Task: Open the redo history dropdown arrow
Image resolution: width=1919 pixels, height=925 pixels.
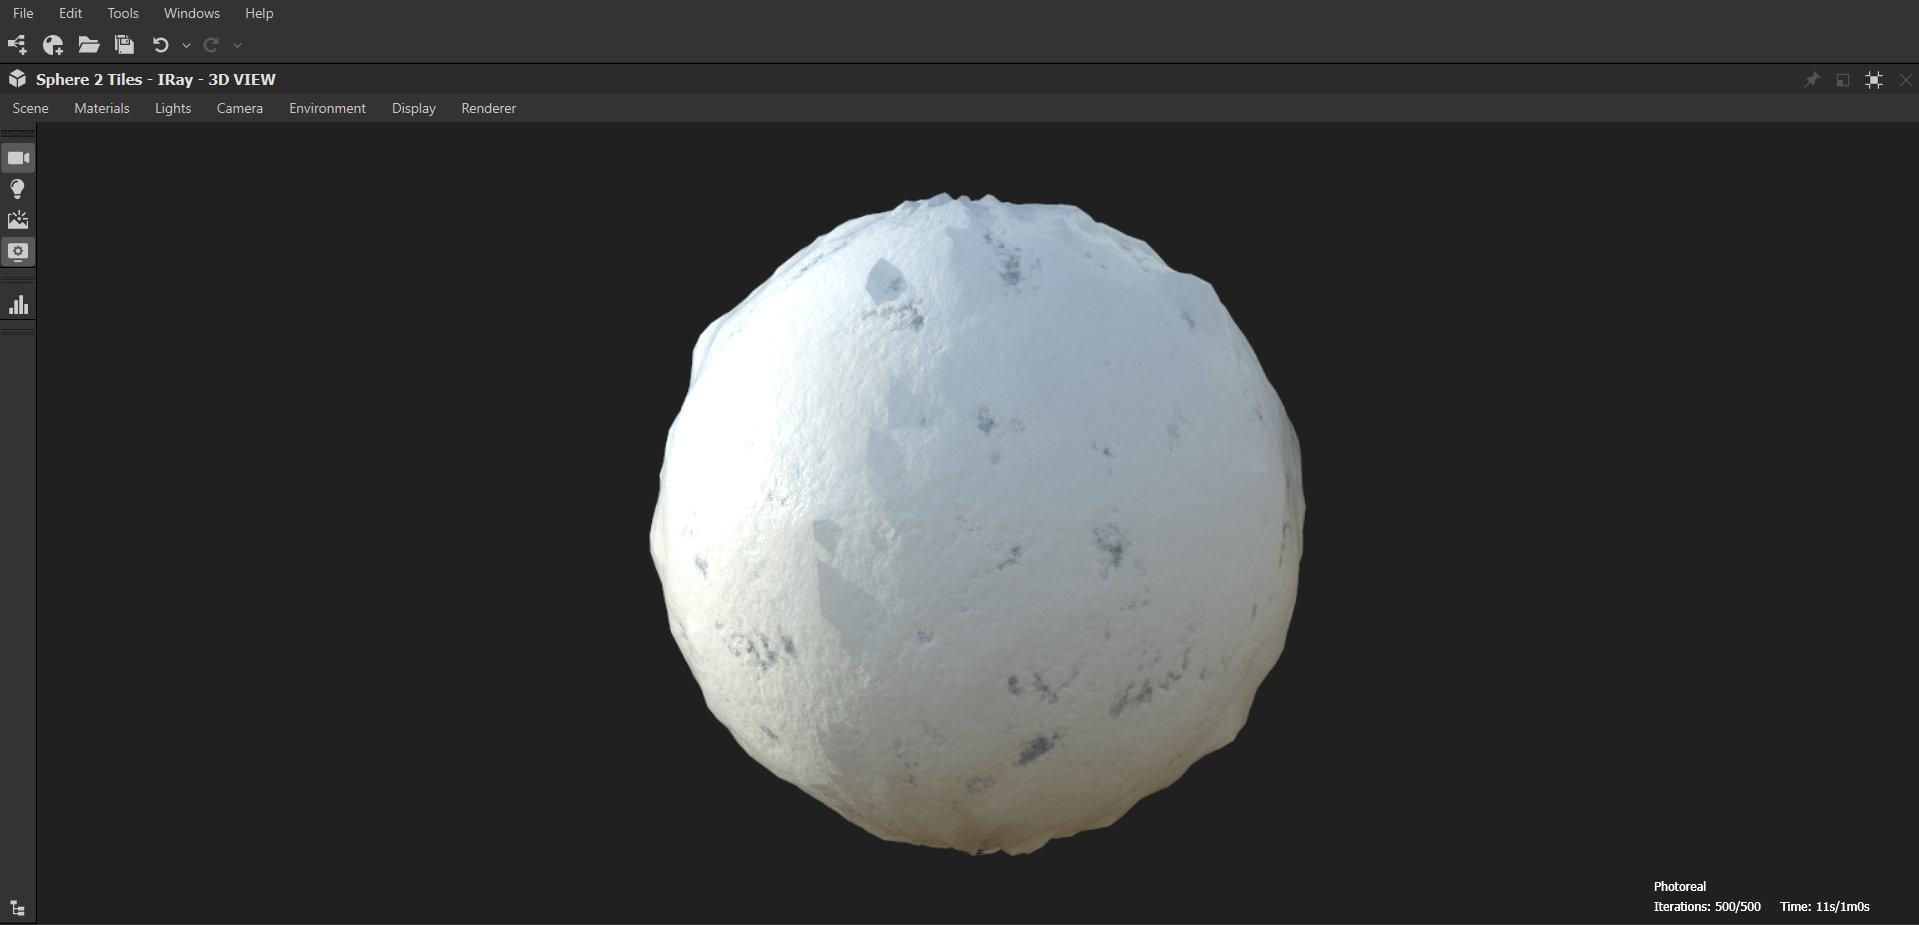Action: [237, 45]
